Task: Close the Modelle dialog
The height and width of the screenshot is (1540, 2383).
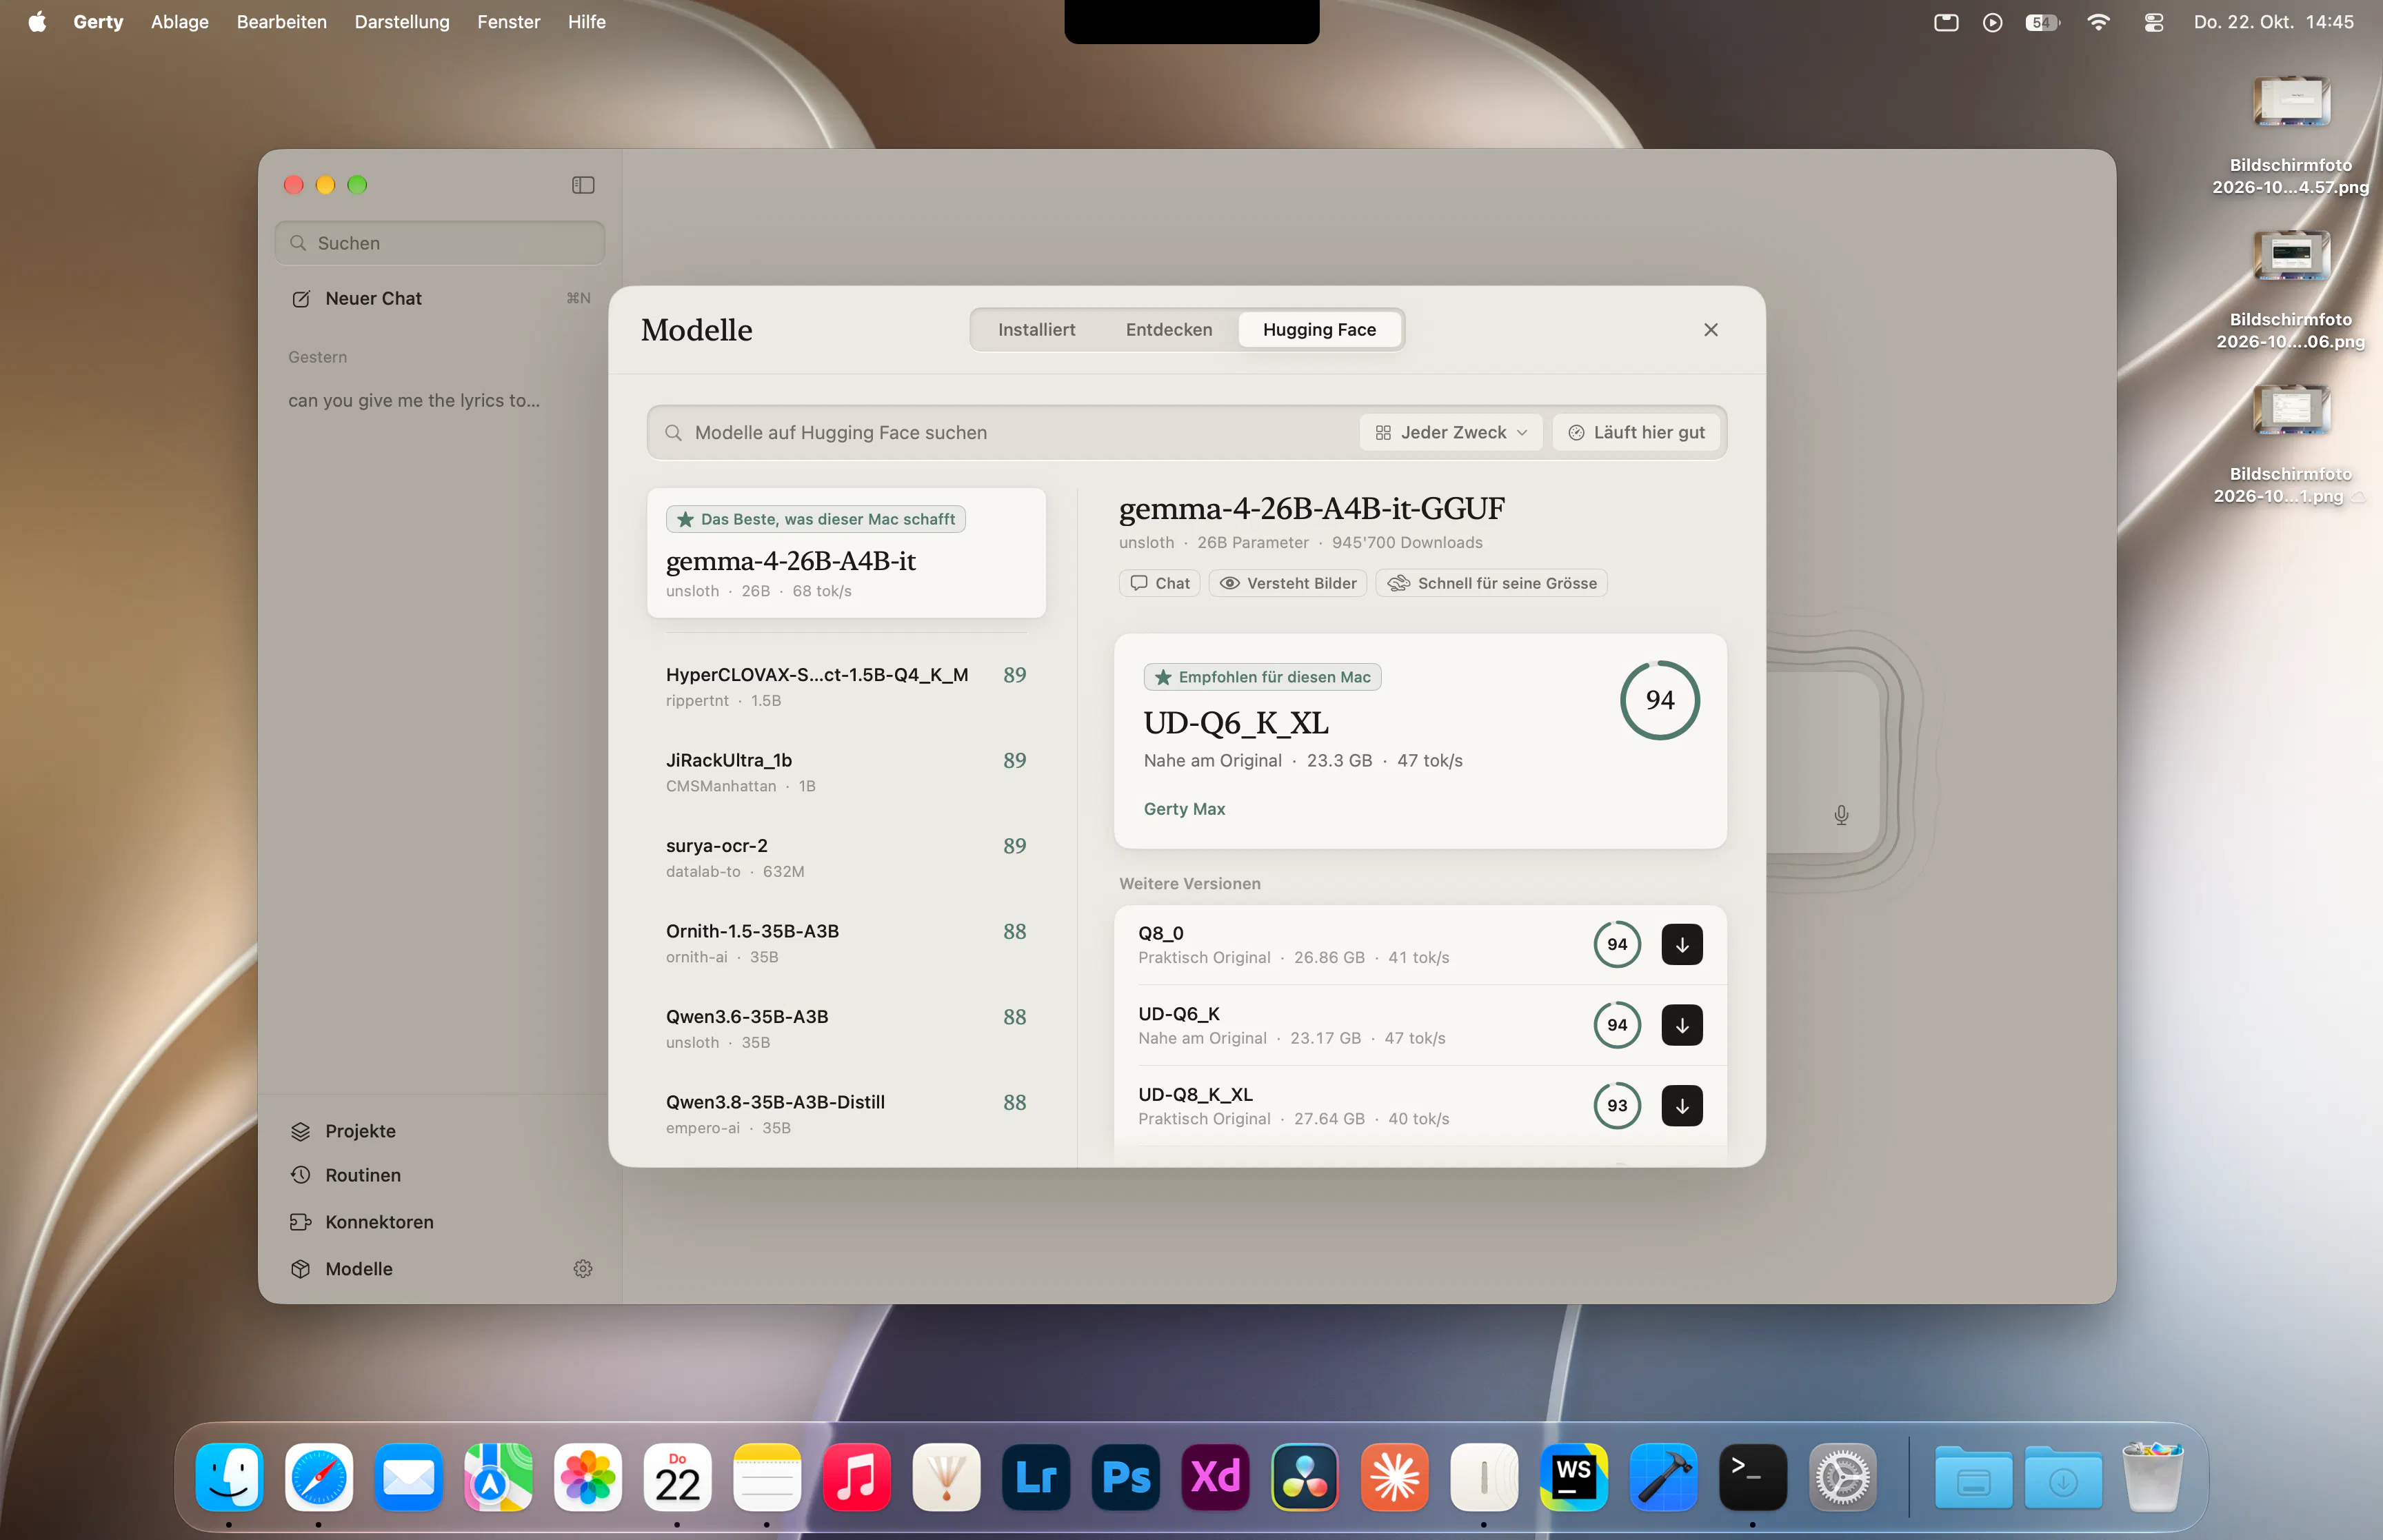Action: click(x=1711, y=329)
